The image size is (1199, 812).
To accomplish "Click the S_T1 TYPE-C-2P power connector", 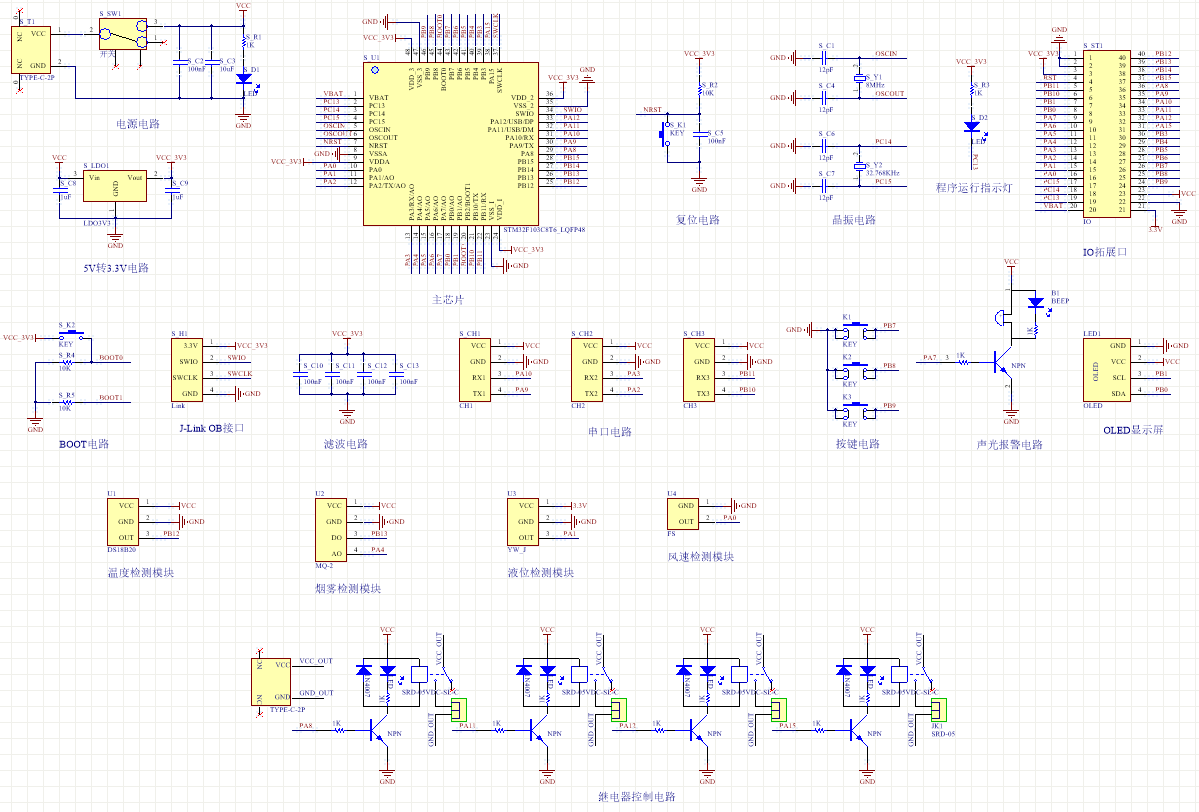I will 31,50.
